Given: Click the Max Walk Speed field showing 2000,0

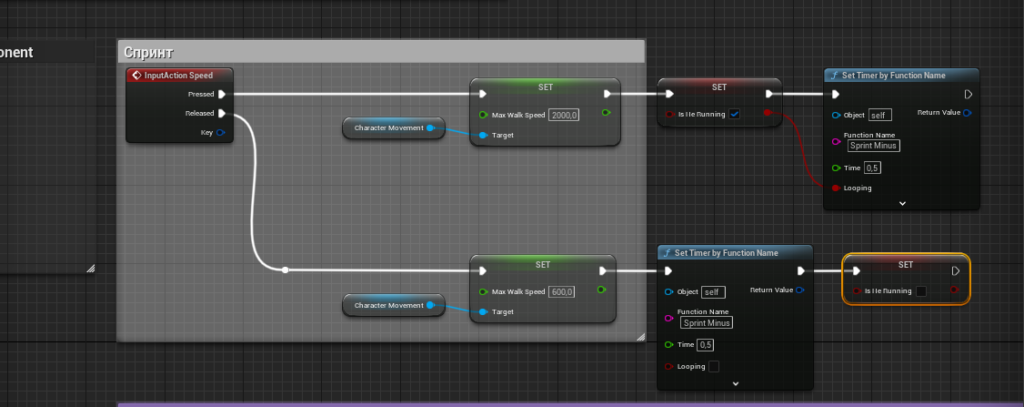Looking at the screenshot, I should [565, 115].
